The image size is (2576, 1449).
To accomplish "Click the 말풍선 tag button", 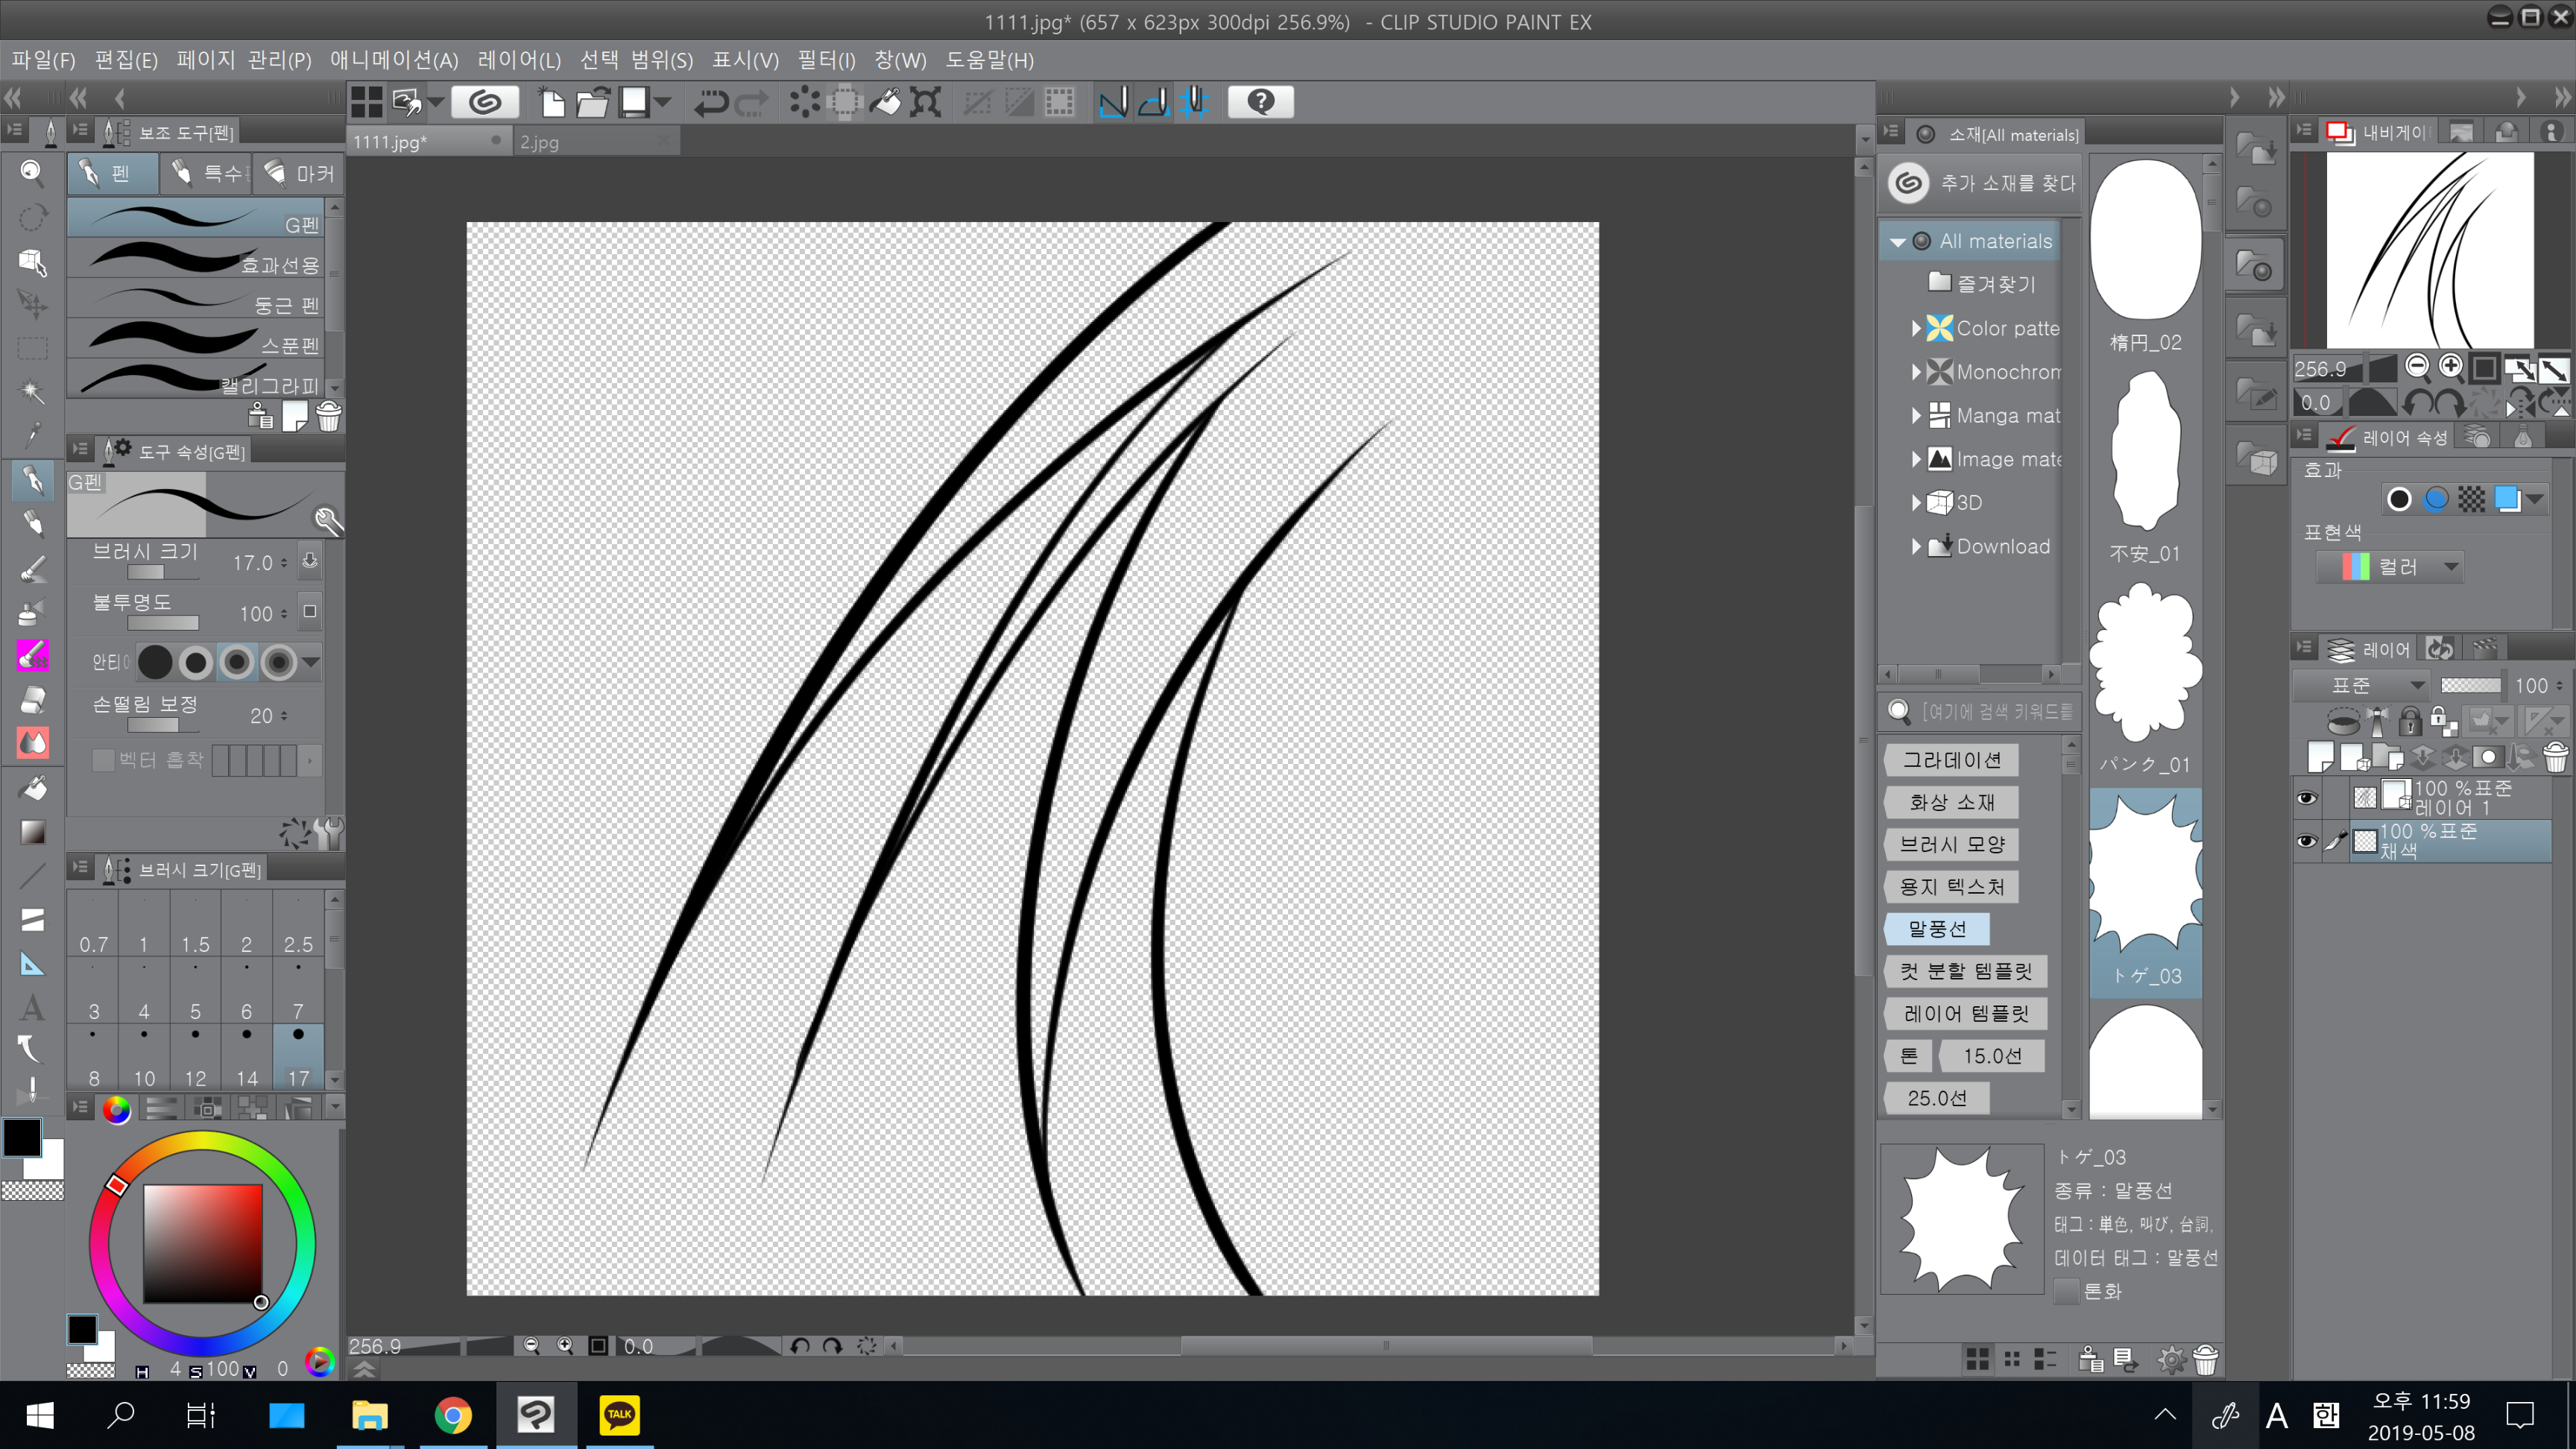I will pos(1936,928).
